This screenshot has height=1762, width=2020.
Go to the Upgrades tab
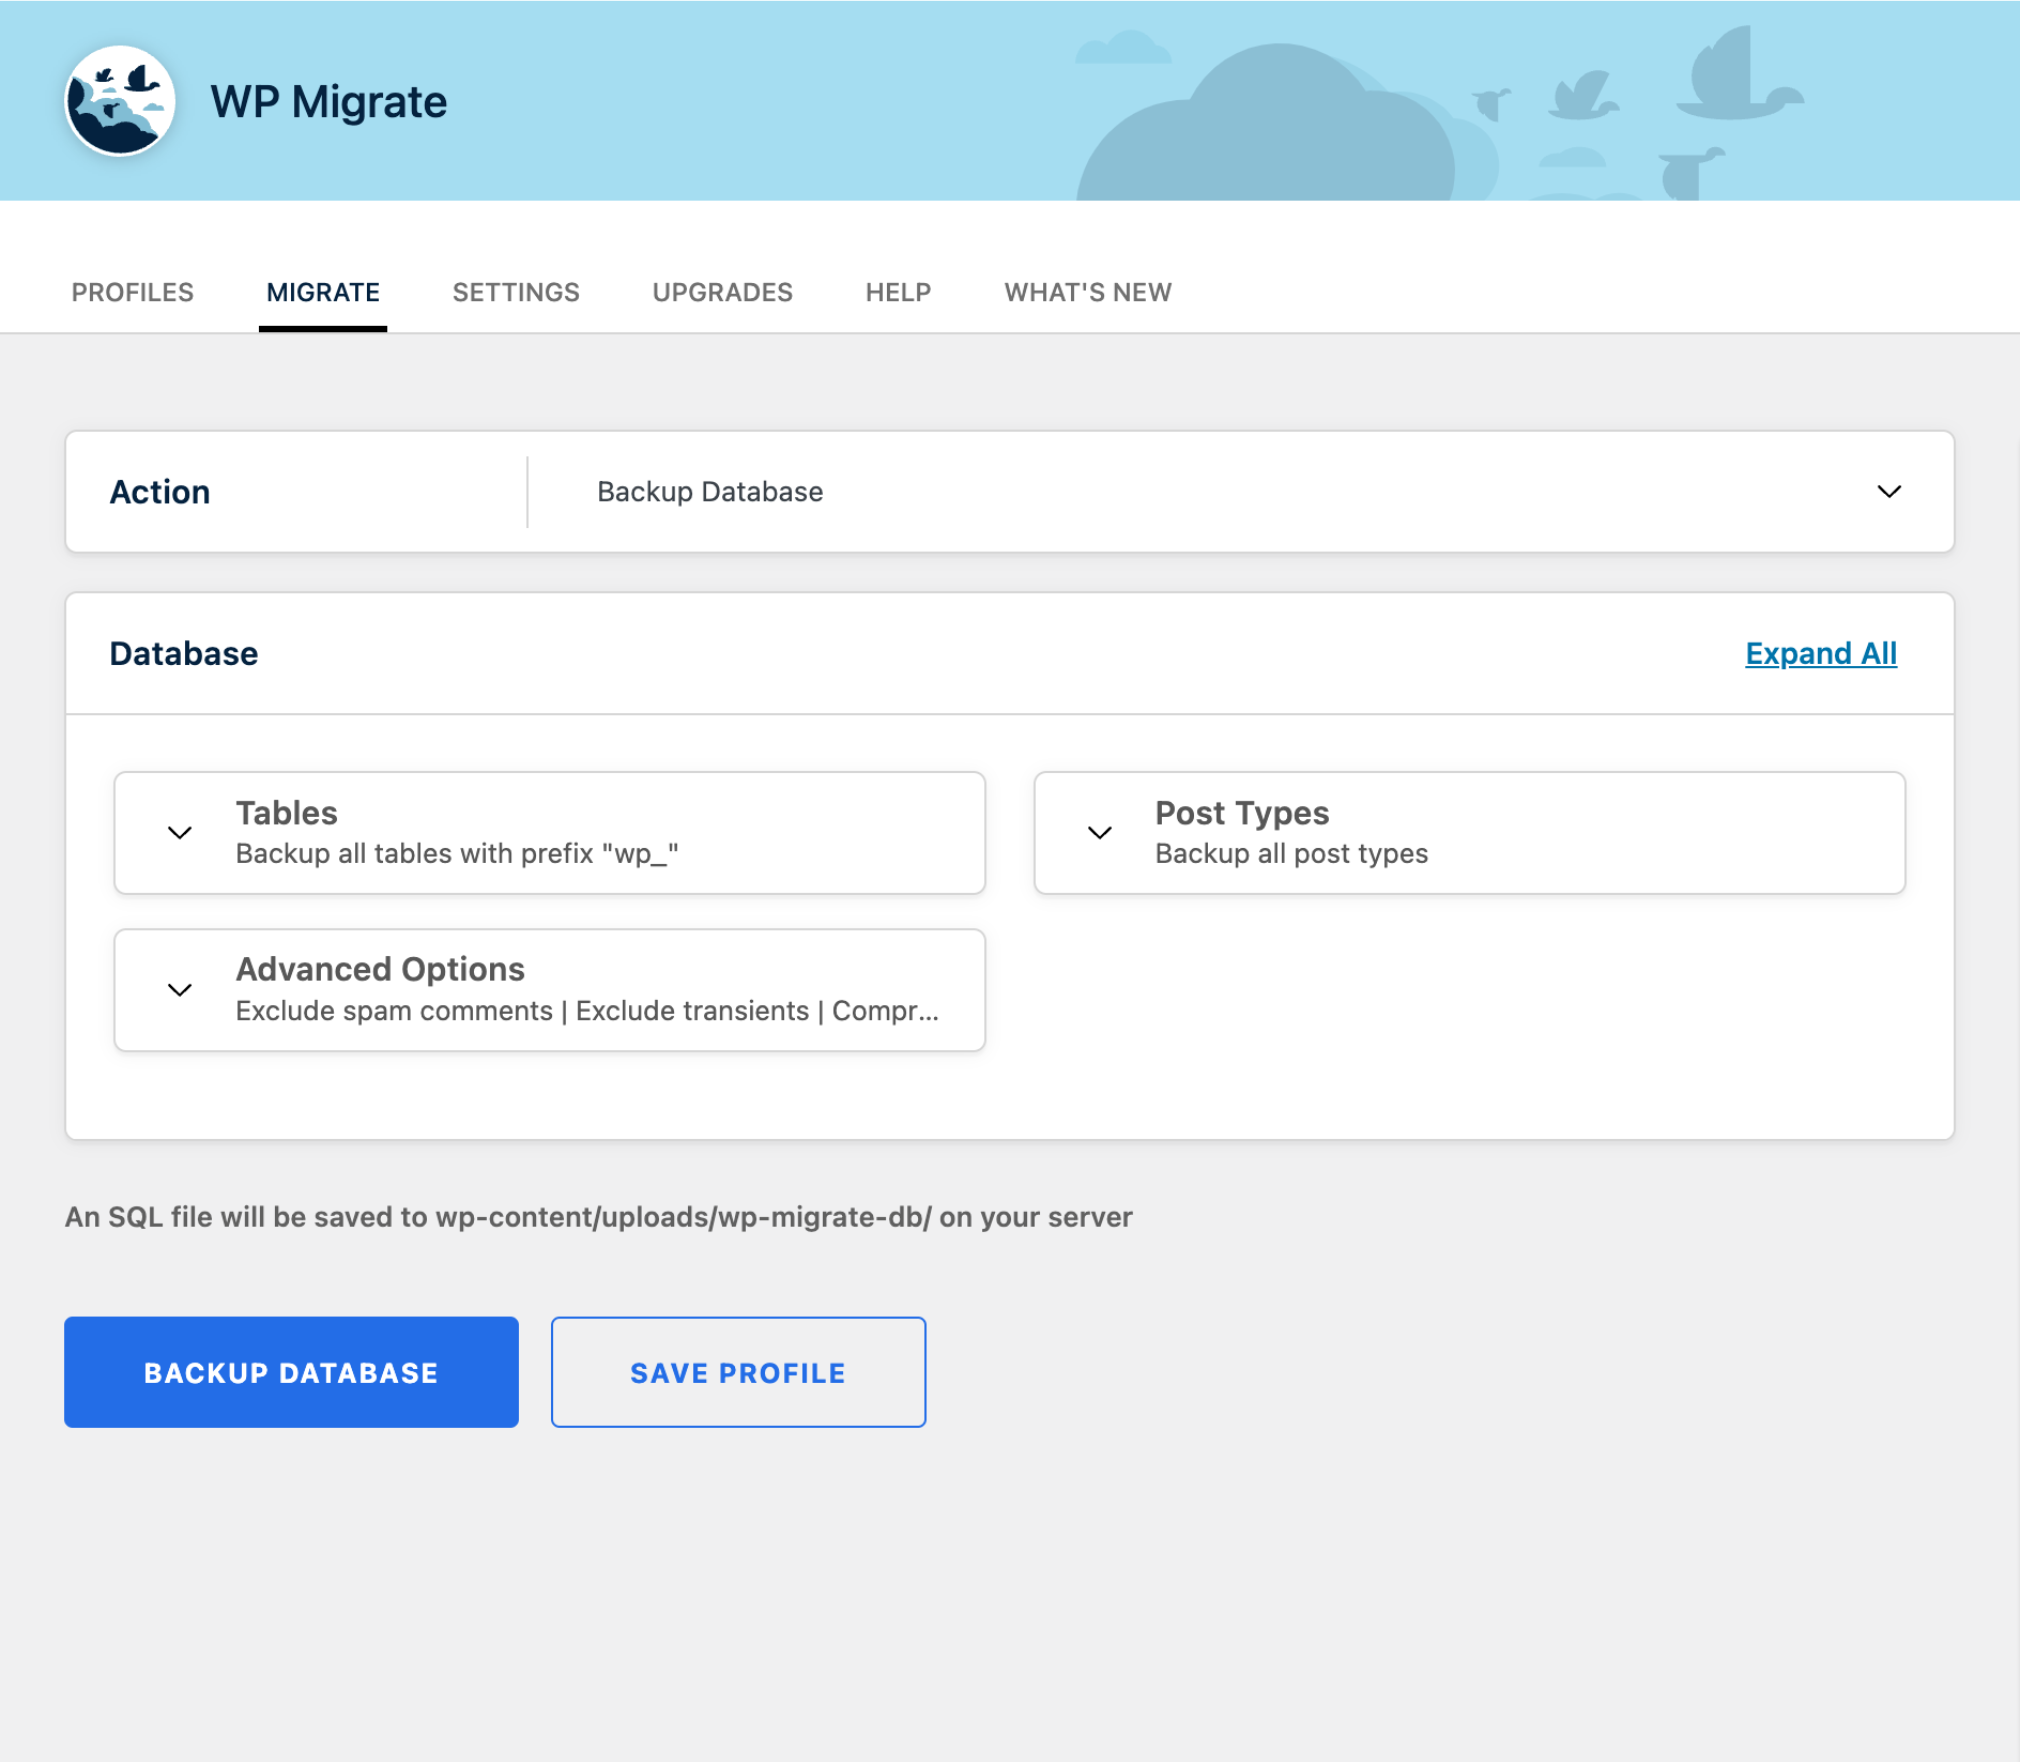point(722,292)
